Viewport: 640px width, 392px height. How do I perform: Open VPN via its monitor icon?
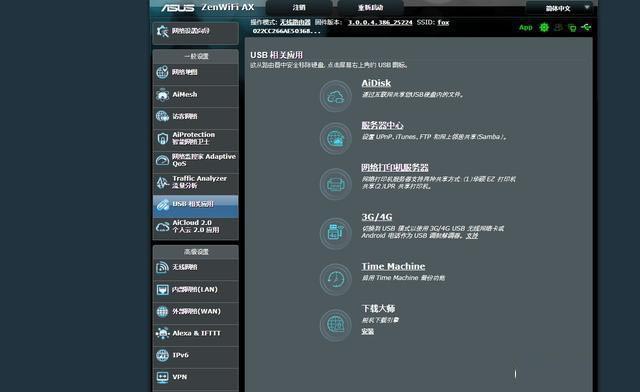pyautogui.click(x=162, y=377)
